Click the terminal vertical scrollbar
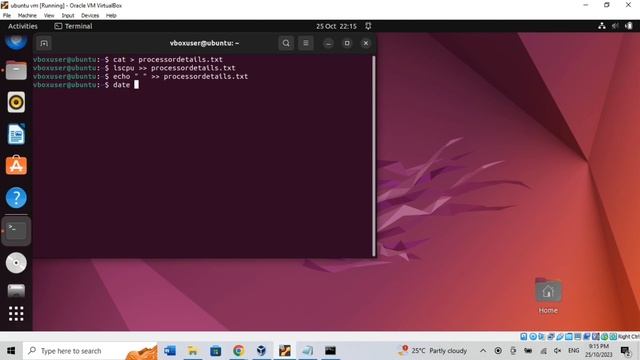 tap(373, 155)
